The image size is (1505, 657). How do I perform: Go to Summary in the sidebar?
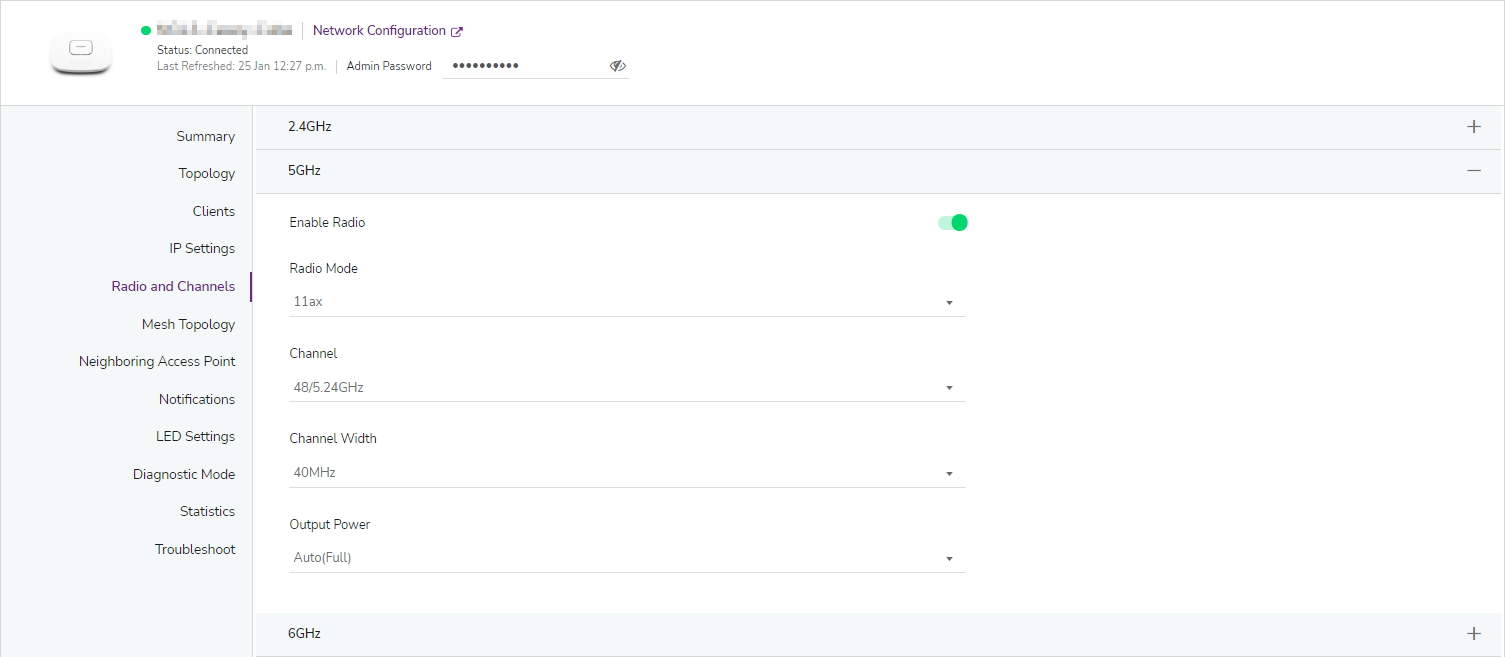[x=205, y=137]
